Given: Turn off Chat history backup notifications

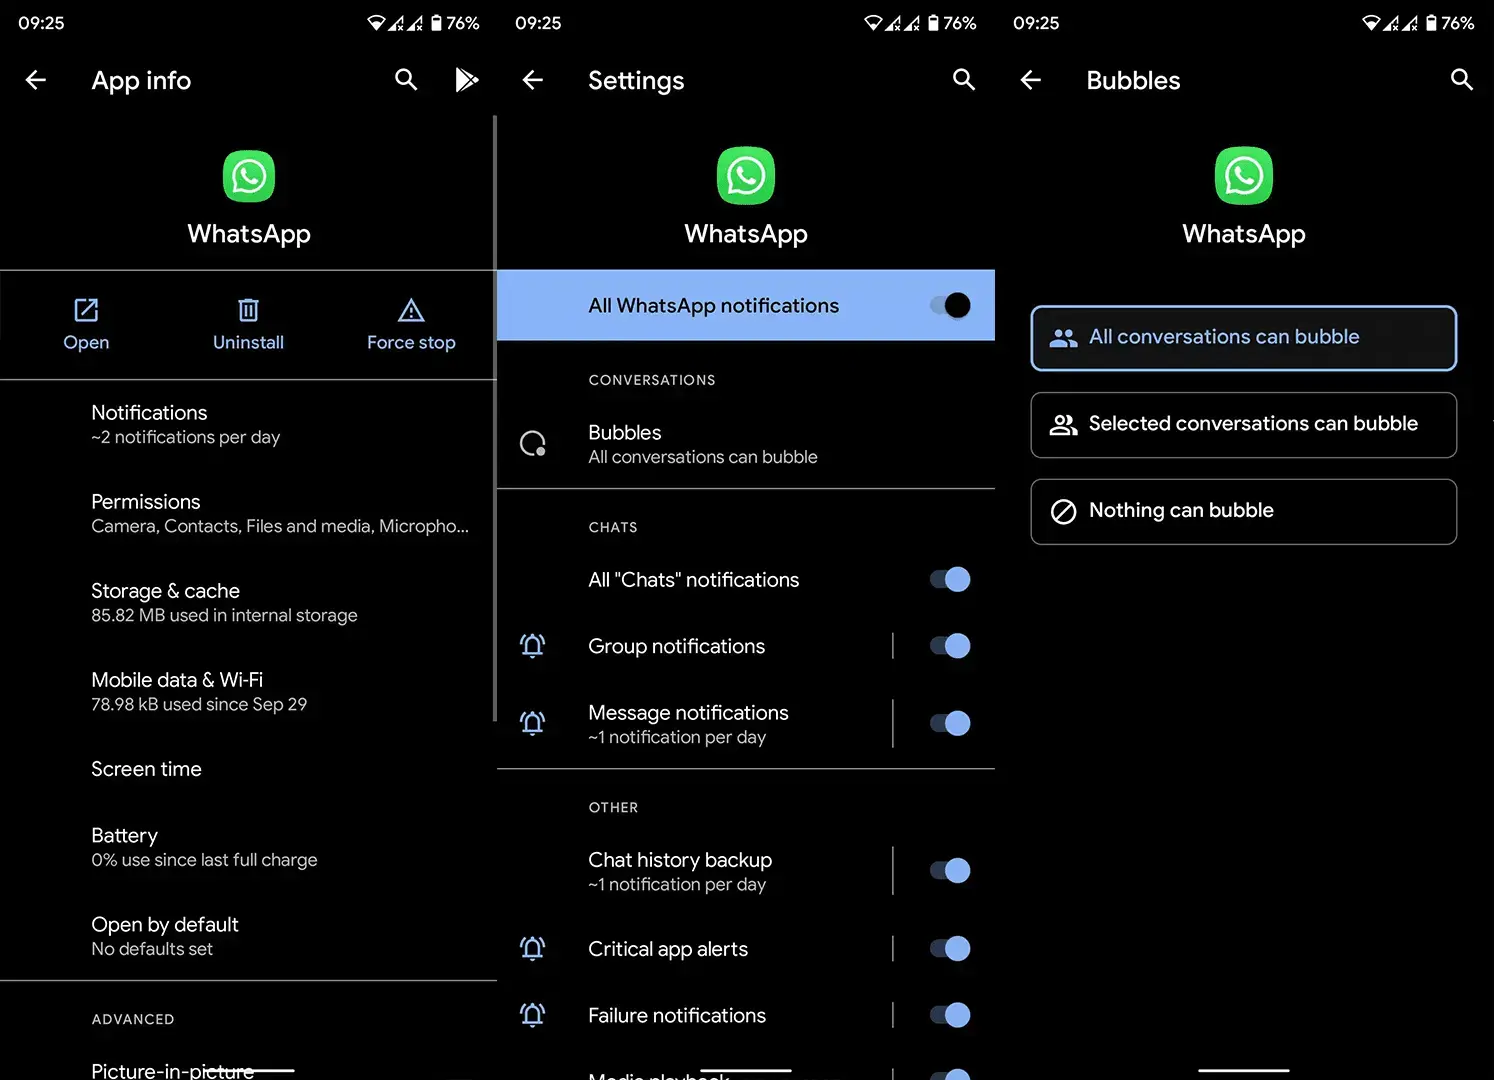Looking at the screenshot, I should point(948,870).
